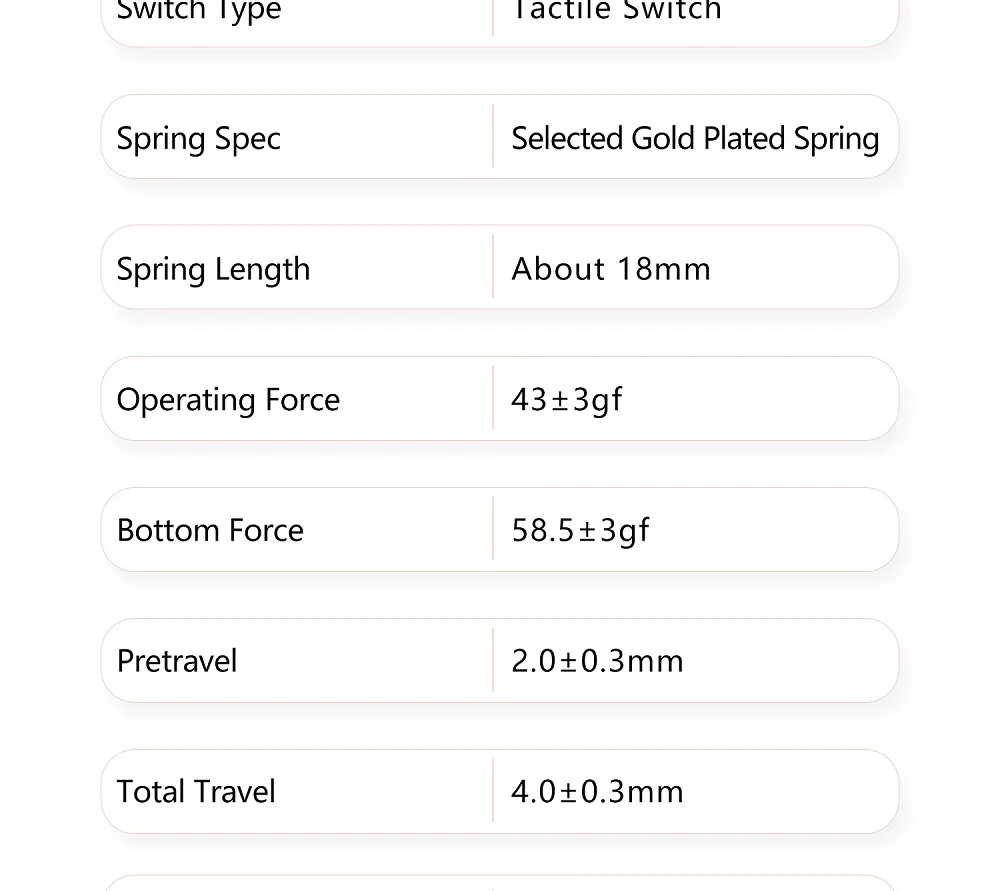Screen dimensions: 1000x891
Task: Click the divider in Operating Force row
Action: pos(493,398)
